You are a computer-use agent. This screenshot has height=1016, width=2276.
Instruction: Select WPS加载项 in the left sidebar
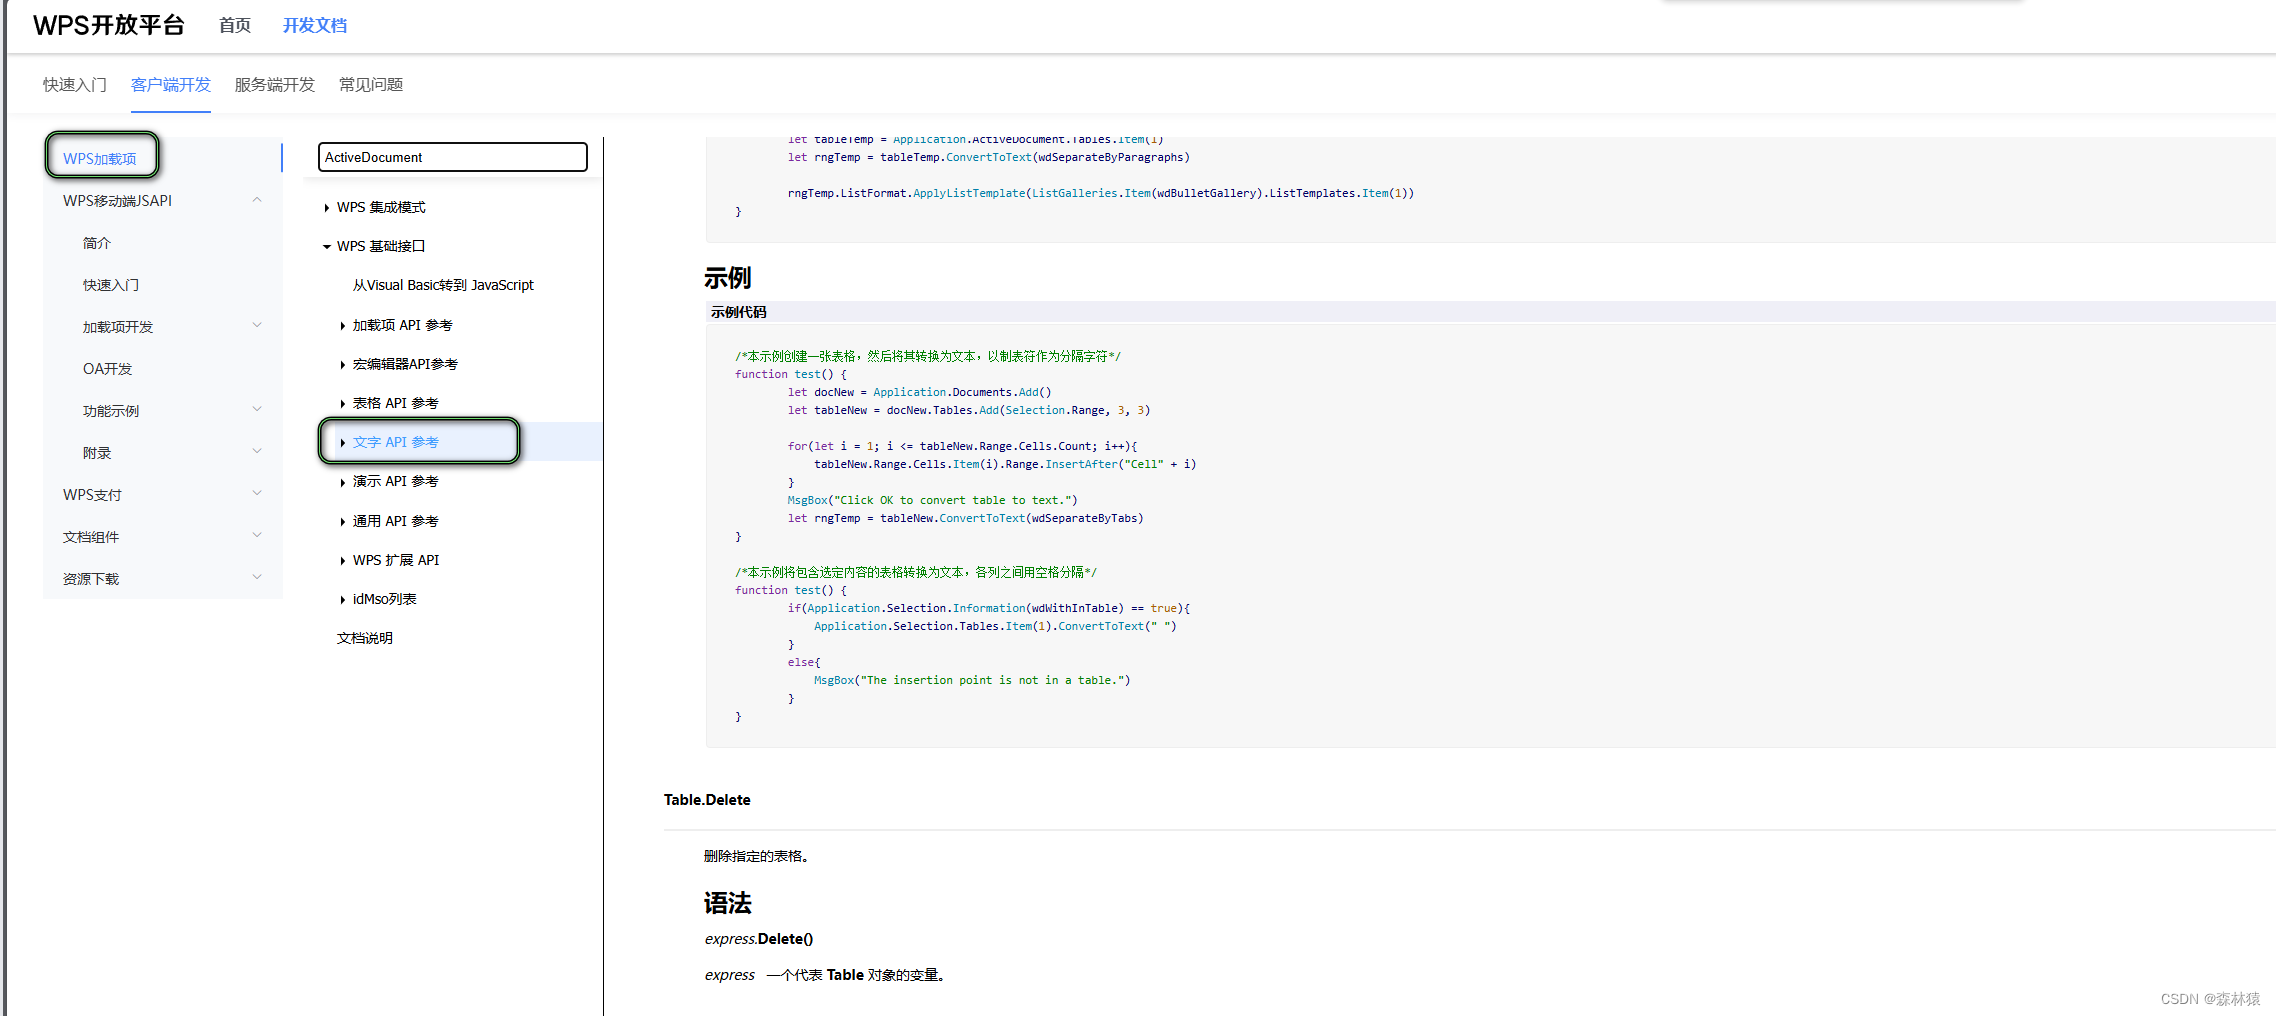pyautogui.click(x=100, y=158)
